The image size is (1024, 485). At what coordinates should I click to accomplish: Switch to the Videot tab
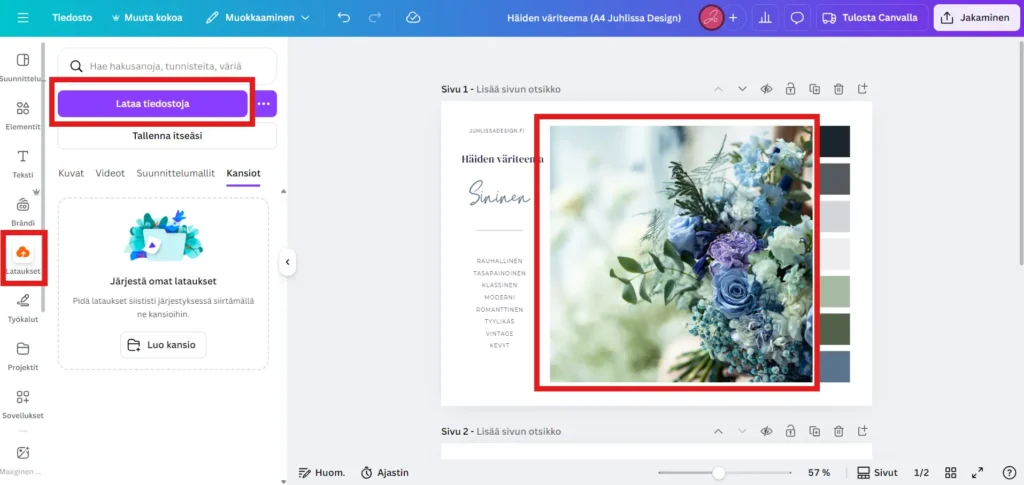[110, 173]
